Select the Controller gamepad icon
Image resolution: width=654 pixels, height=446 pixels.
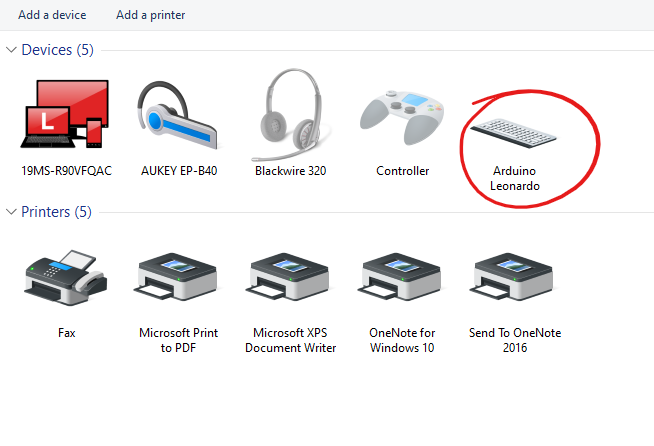point(402,117)
